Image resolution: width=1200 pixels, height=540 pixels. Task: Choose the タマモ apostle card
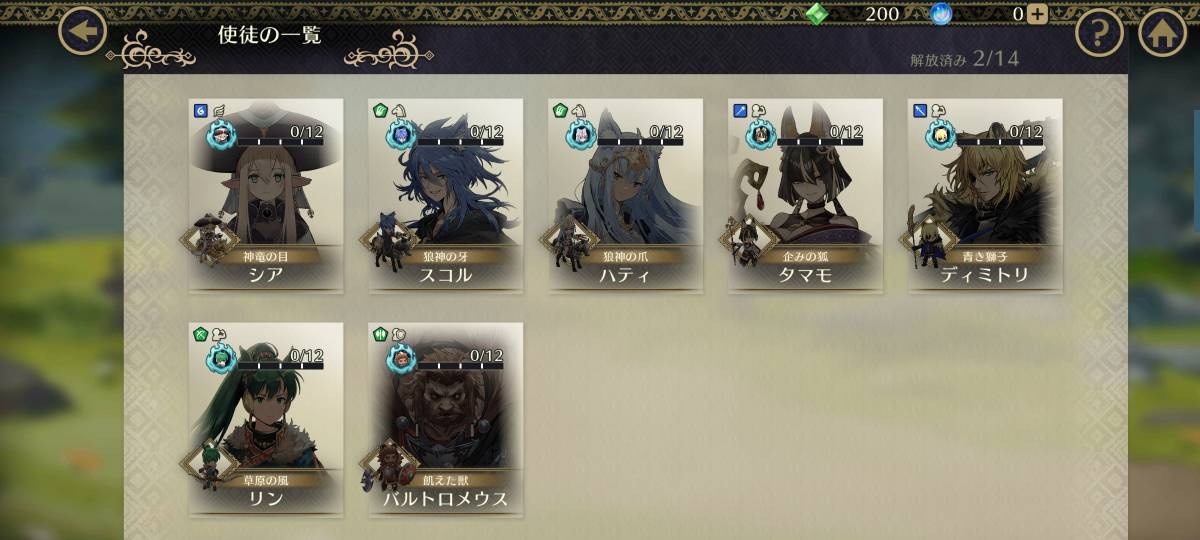806,195
